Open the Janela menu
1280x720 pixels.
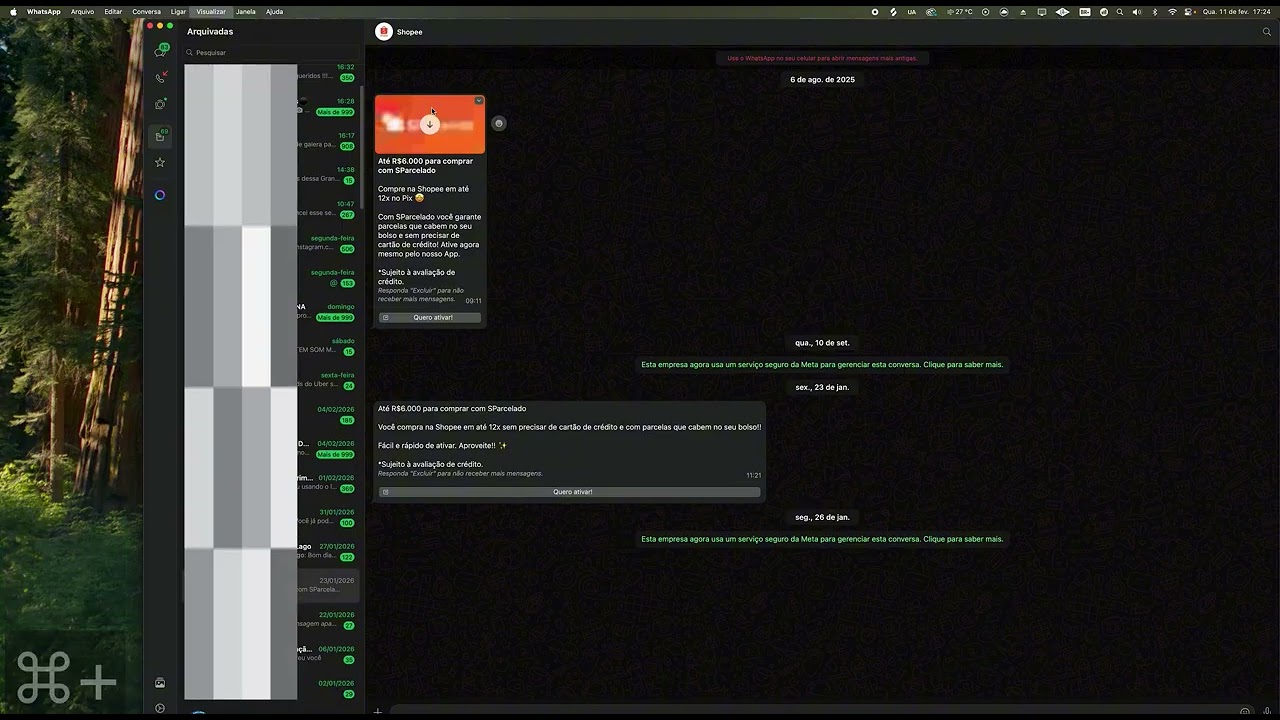[246, 12]
